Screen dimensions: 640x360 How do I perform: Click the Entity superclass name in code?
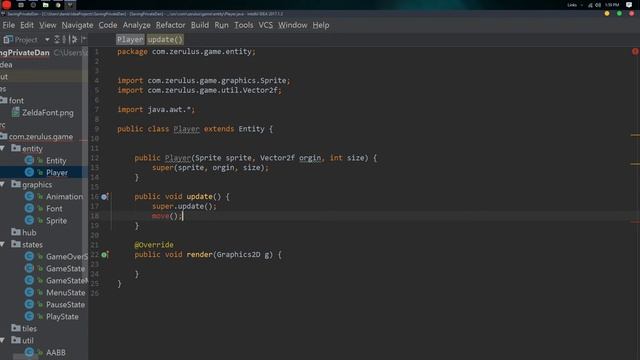coord(251,129)
